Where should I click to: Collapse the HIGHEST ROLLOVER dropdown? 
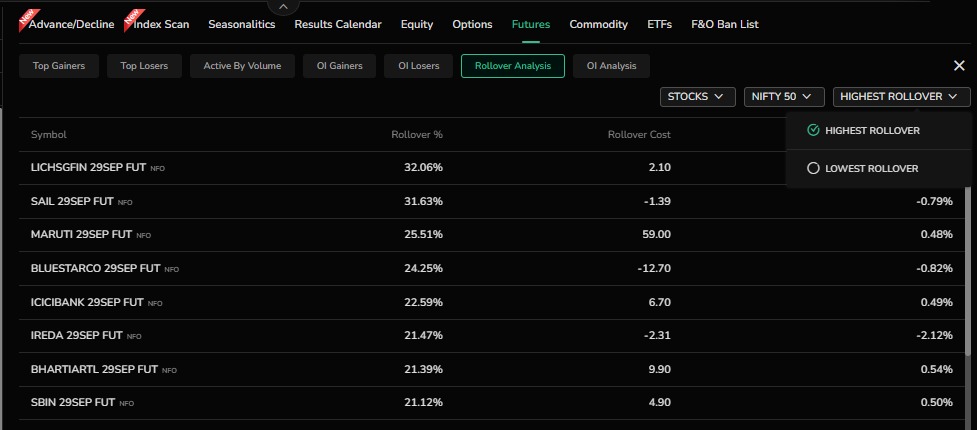902,97
